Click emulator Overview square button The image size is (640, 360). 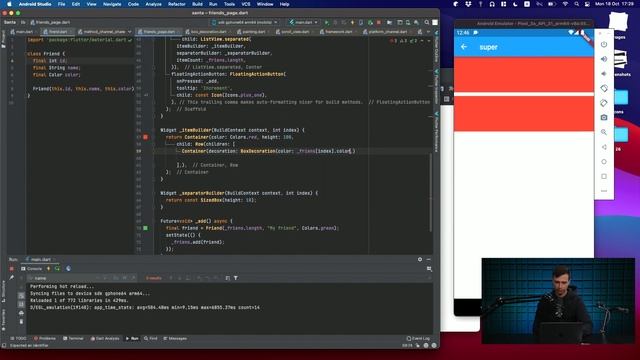pyautogui.click(x=604, y=176)
